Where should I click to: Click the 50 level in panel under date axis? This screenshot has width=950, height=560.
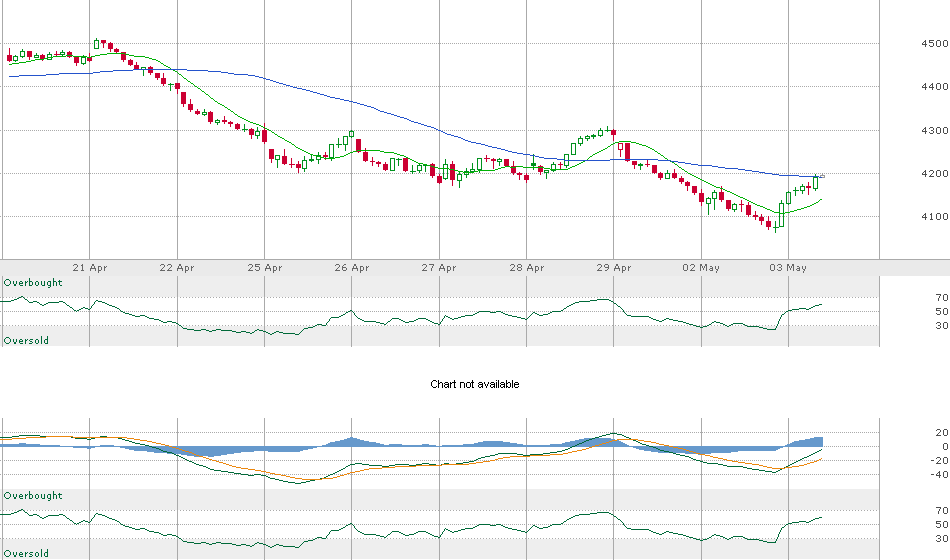[x=942, y=312]
